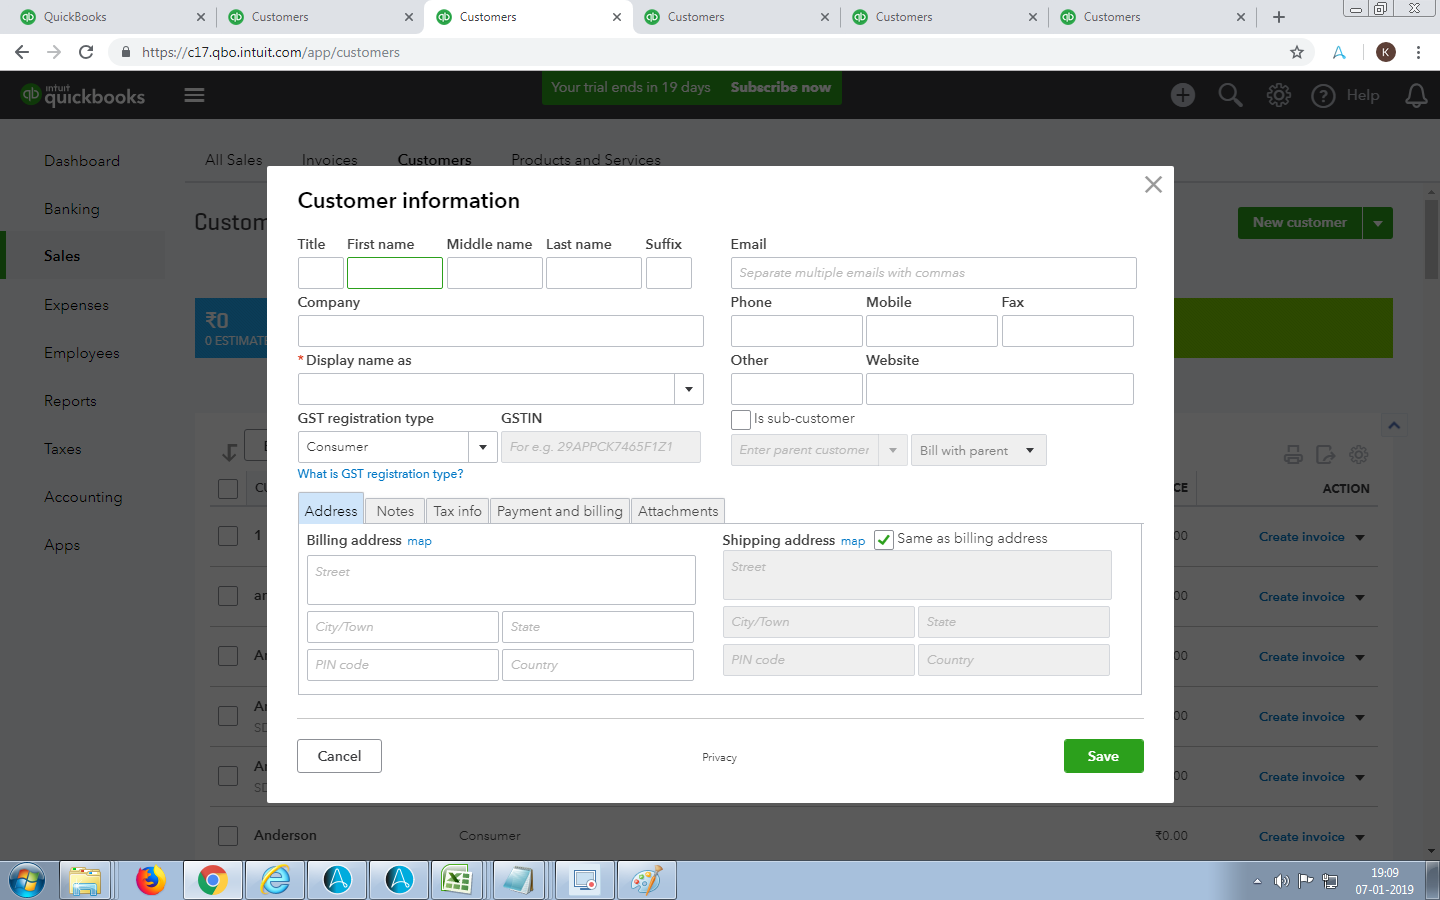Viewport: 1440px width, 900px height.
Task: View notifications bell icon
Action: 1416,95
